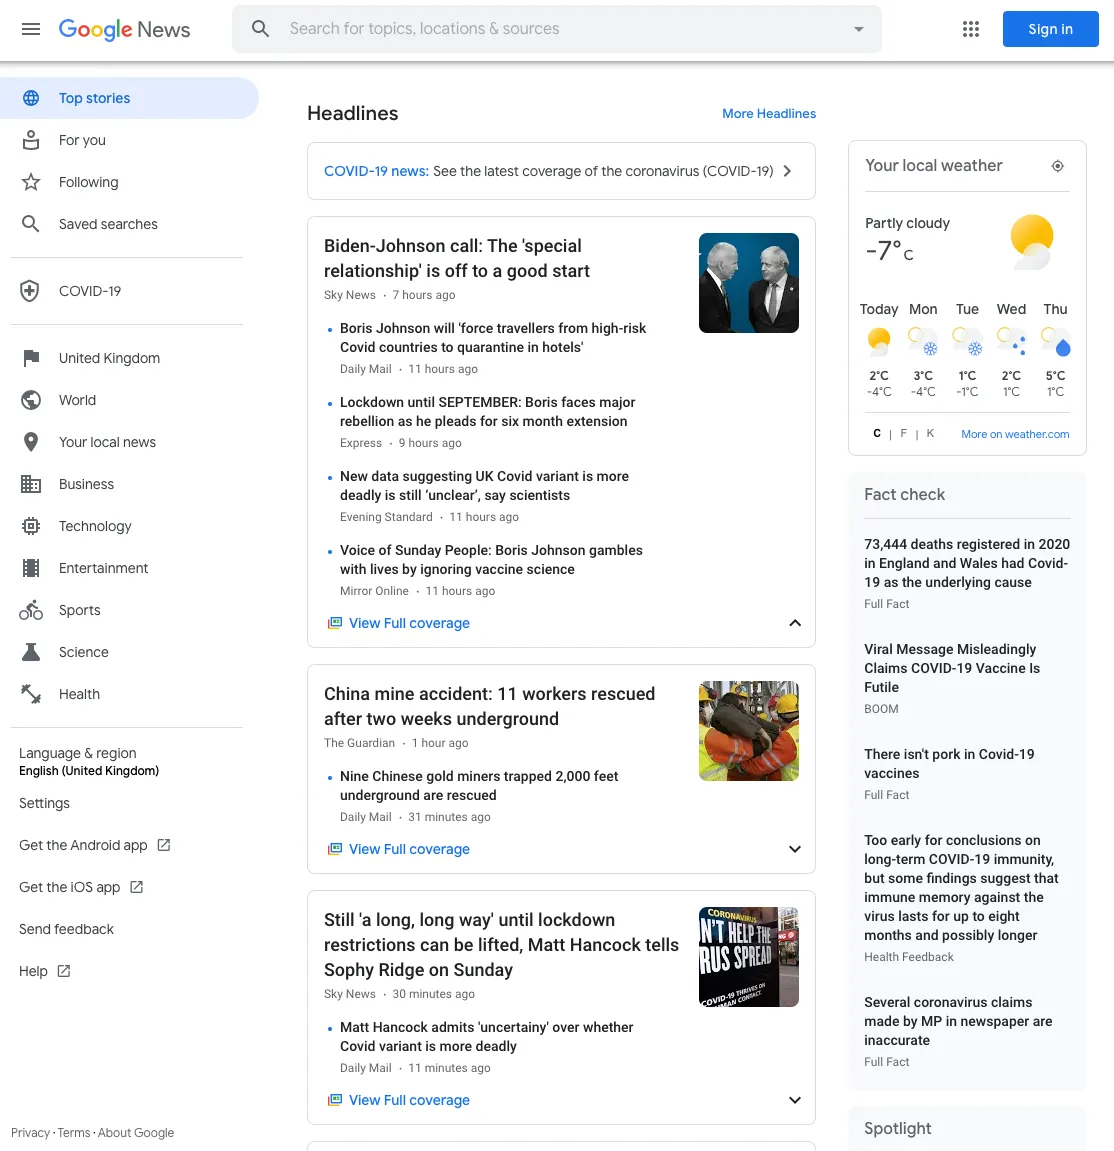Screen dimensions: 1114x1151
Task: Open coronavirus sign thumbnail
Action: tap(749, 957)
